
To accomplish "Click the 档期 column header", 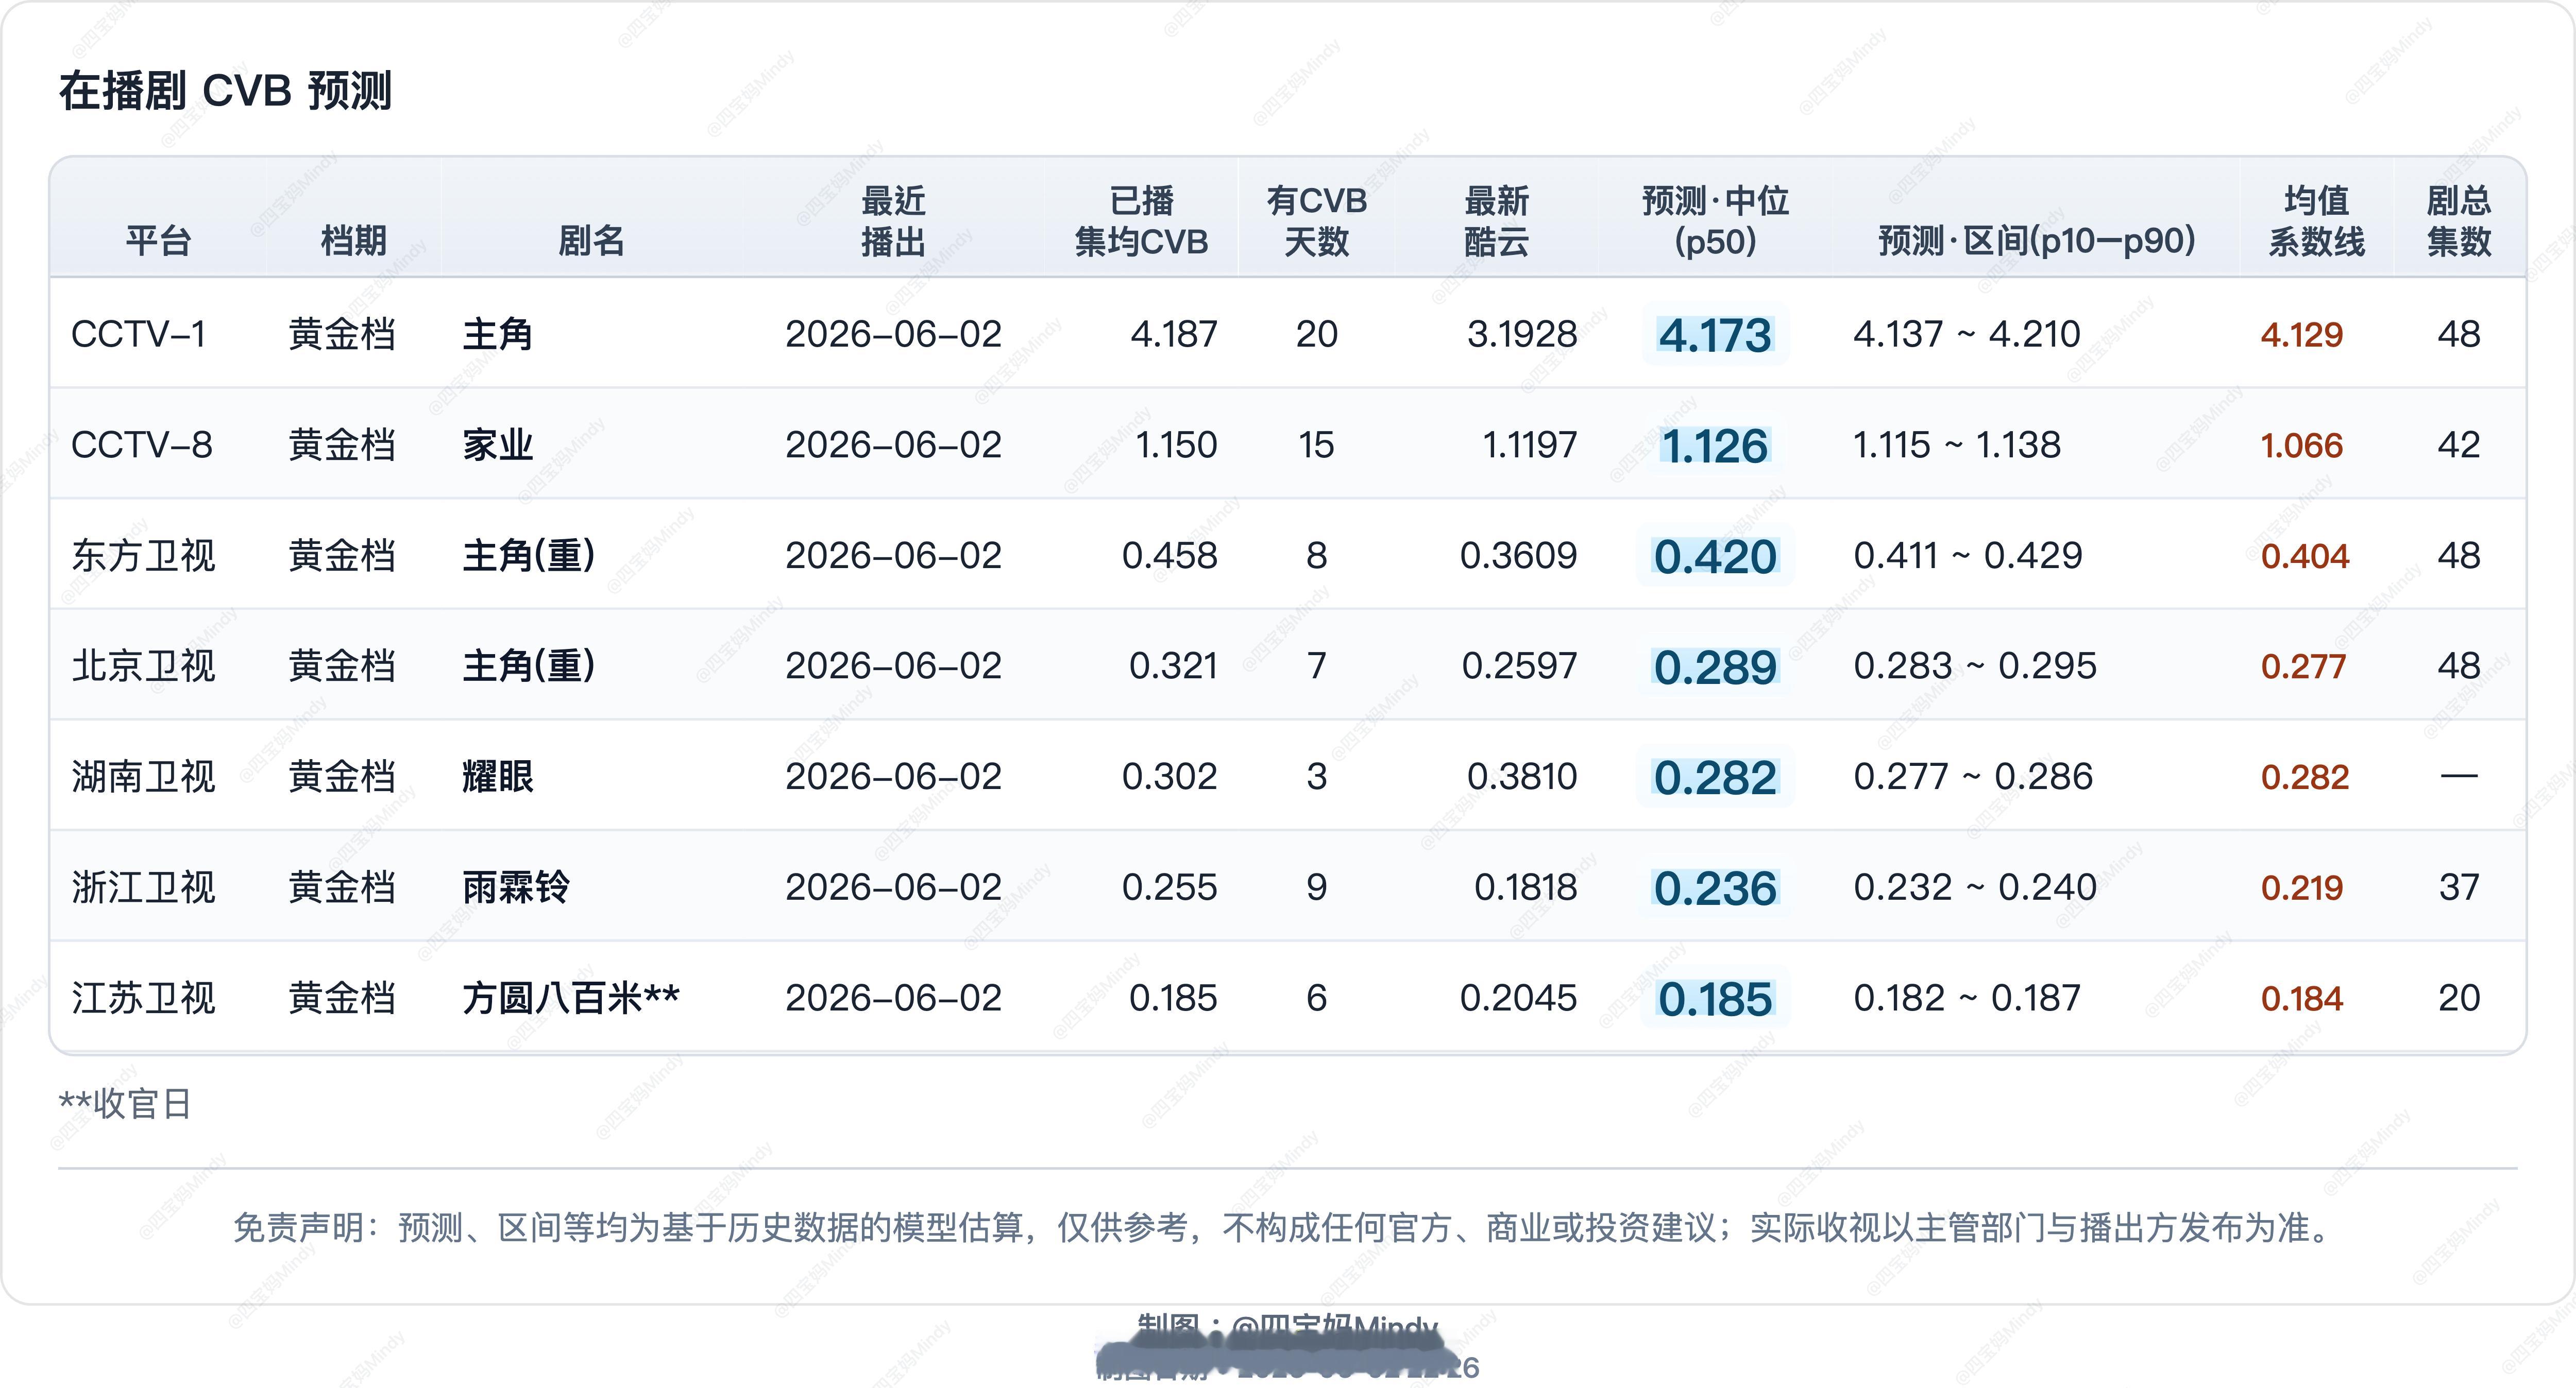I will click(354, 241).
